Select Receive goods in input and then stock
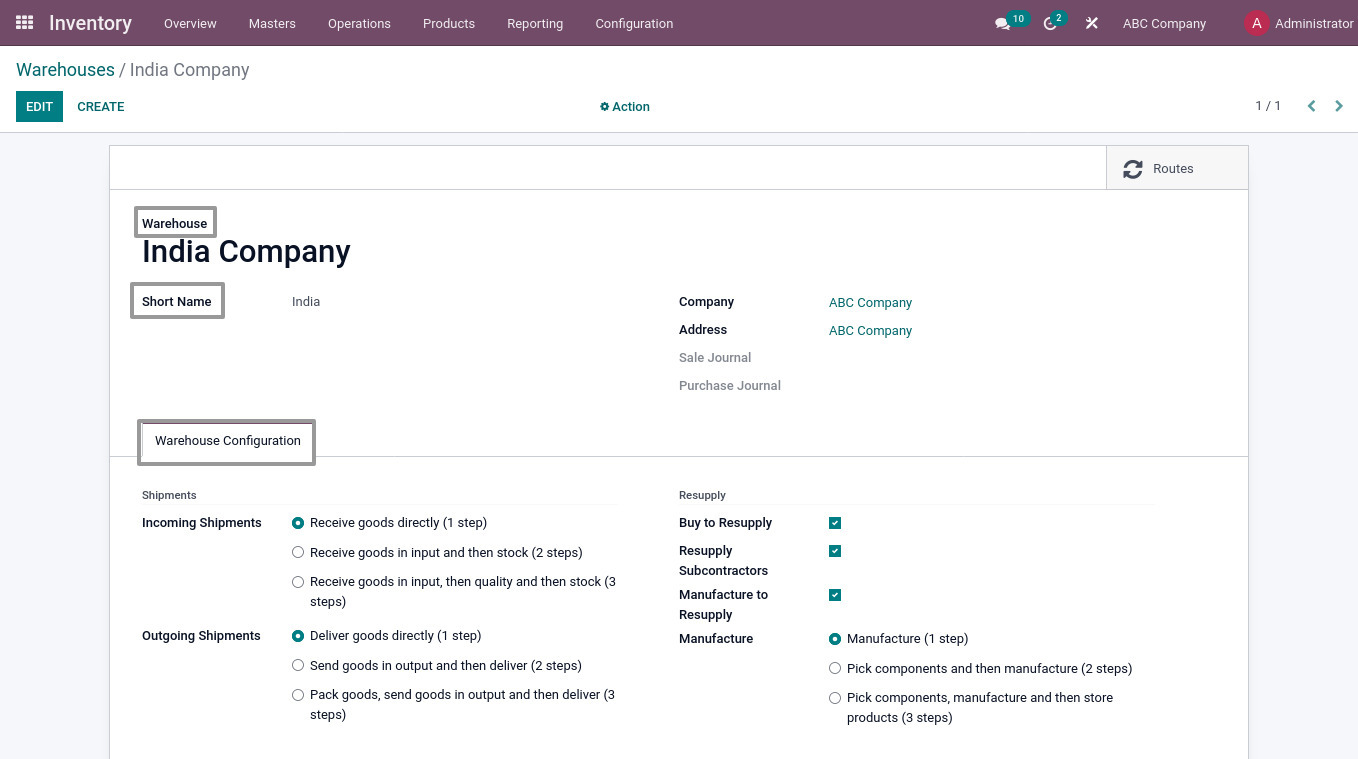This screenshot has height=759, width=1358. tap(298, 551)
